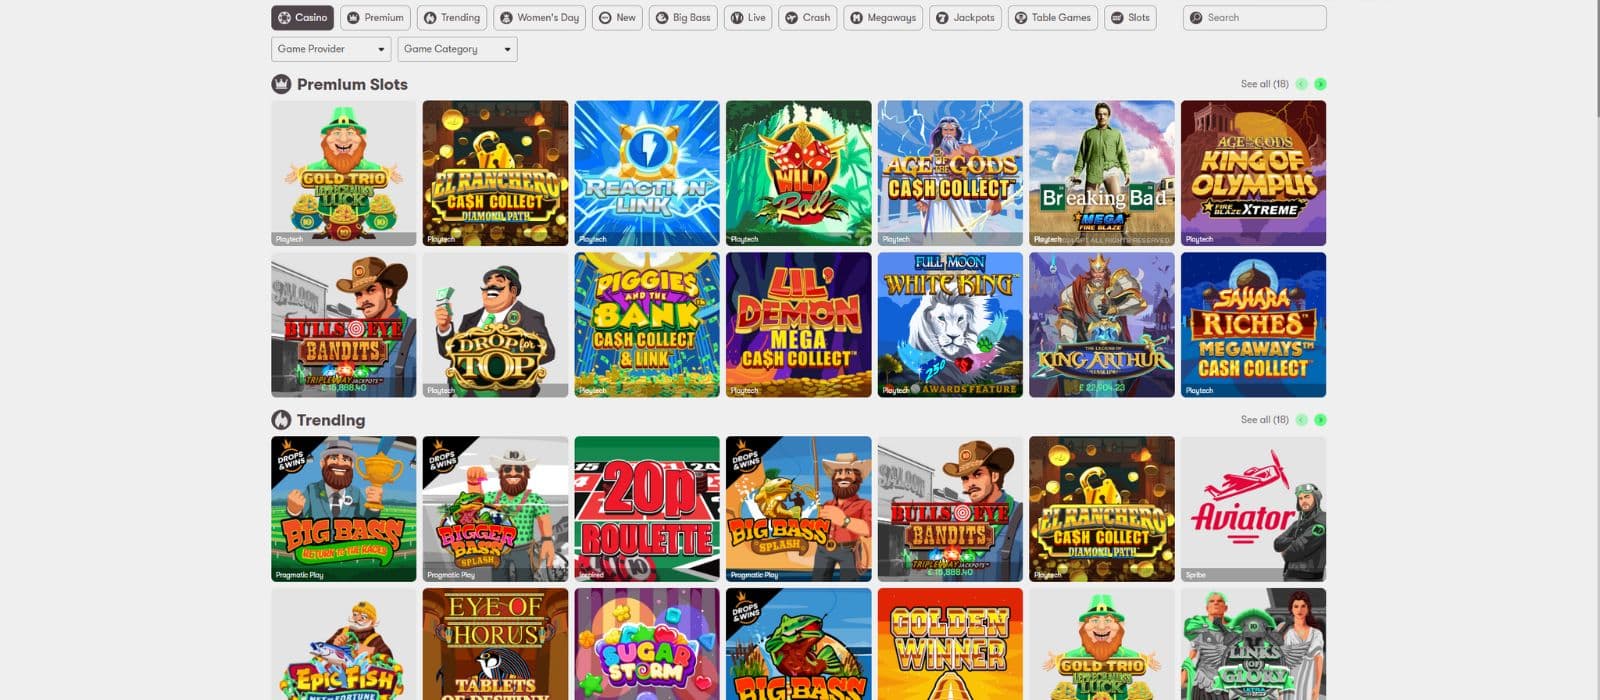Open bottom-row Big Bass frog game
This screenshot has width=1600, height=700.
[x=799, y=644]
